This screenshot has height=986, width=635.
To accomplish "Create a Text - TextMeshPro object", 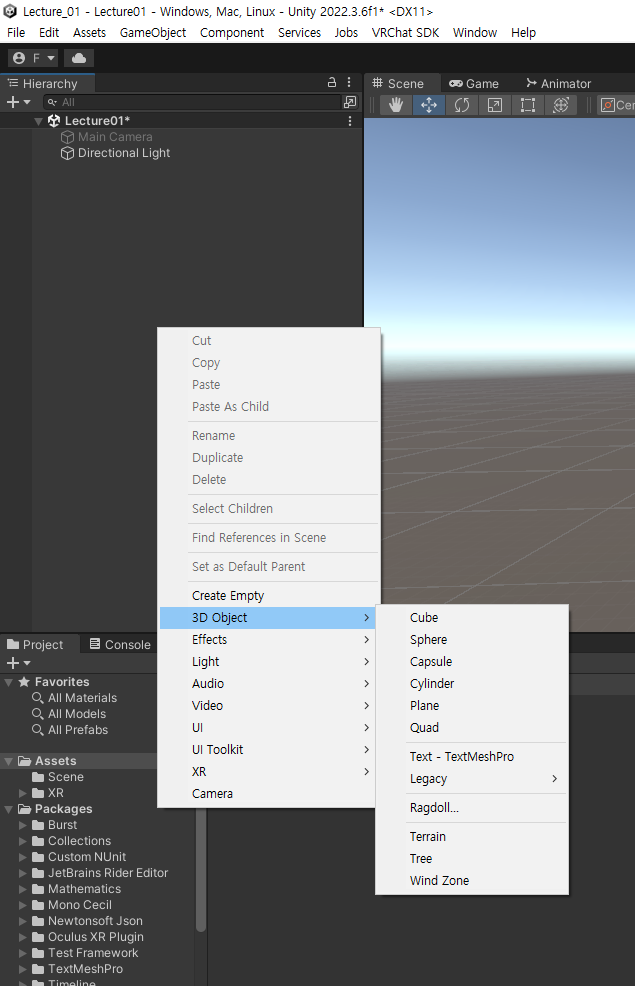I will (x=472, y=756).
